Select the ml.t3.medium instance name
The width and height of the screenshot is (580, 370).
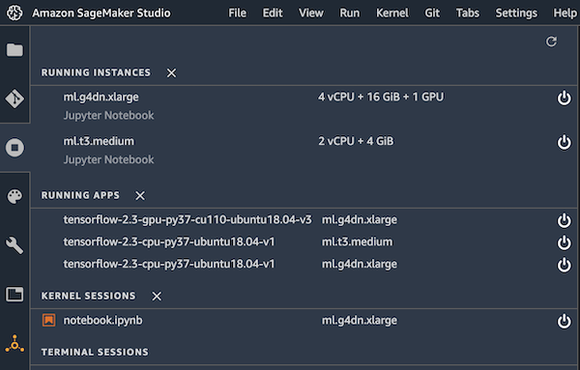pyautogui.click(x=99, y=141)
